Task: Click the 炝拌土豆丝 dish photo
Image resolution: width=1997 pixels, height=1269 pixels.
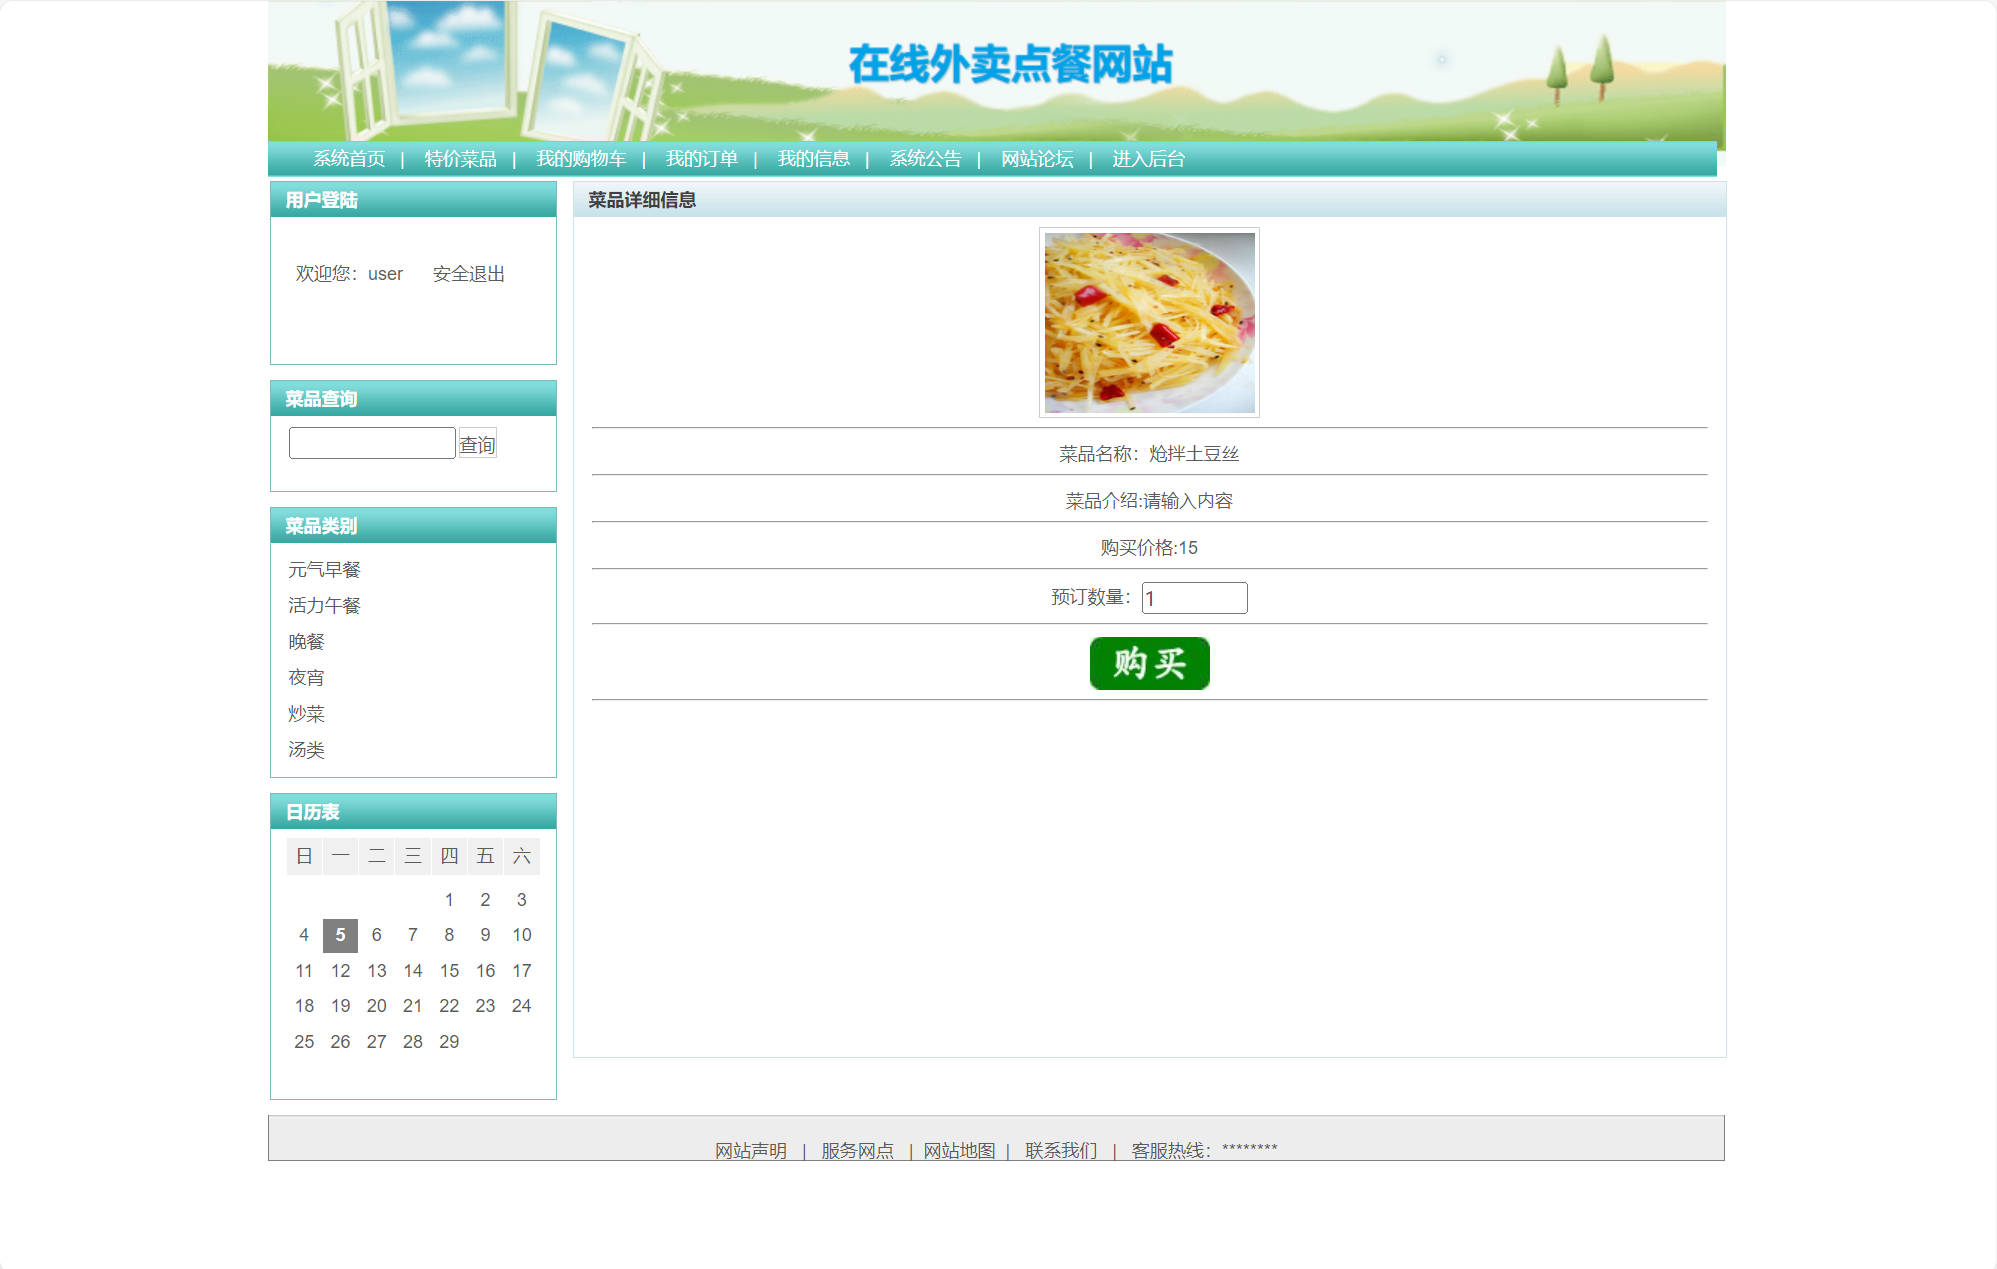Action: [1149, 323]
